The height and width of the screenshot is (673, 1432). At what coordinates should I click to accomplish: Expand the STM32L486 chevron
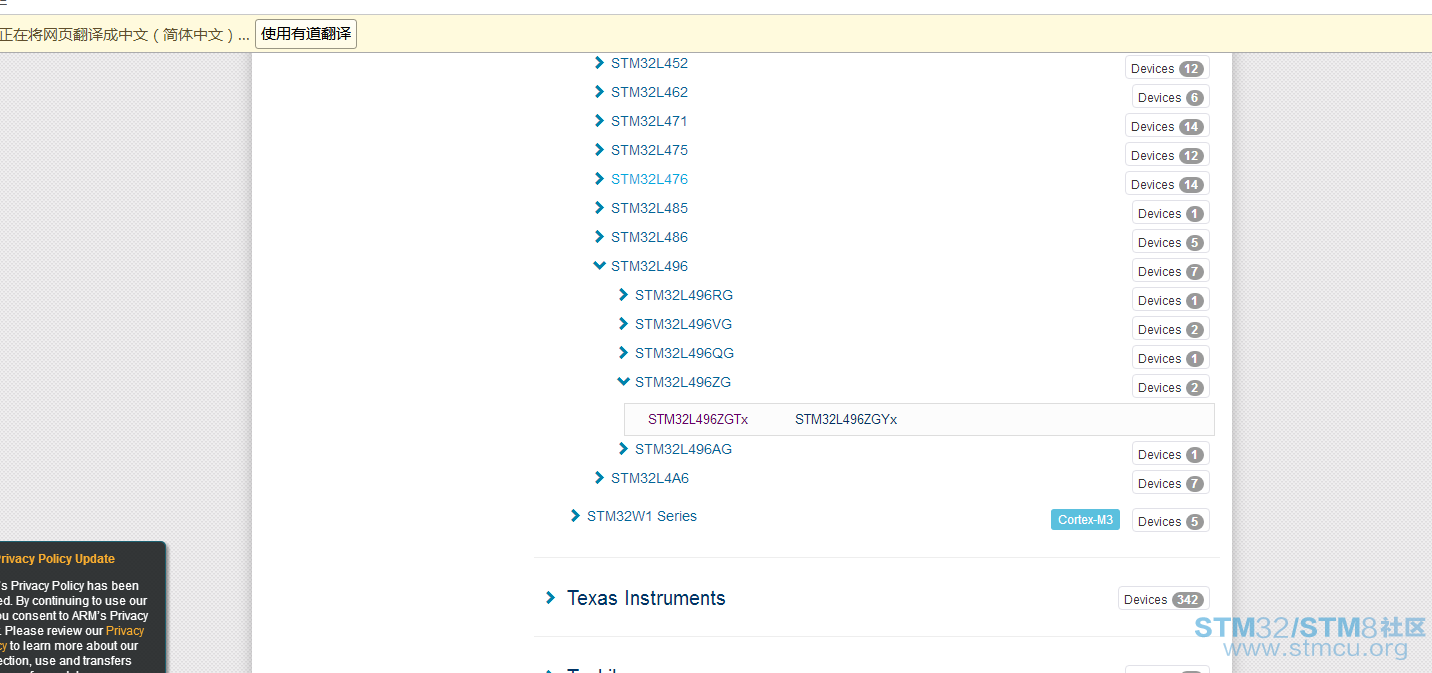[599, 237]
